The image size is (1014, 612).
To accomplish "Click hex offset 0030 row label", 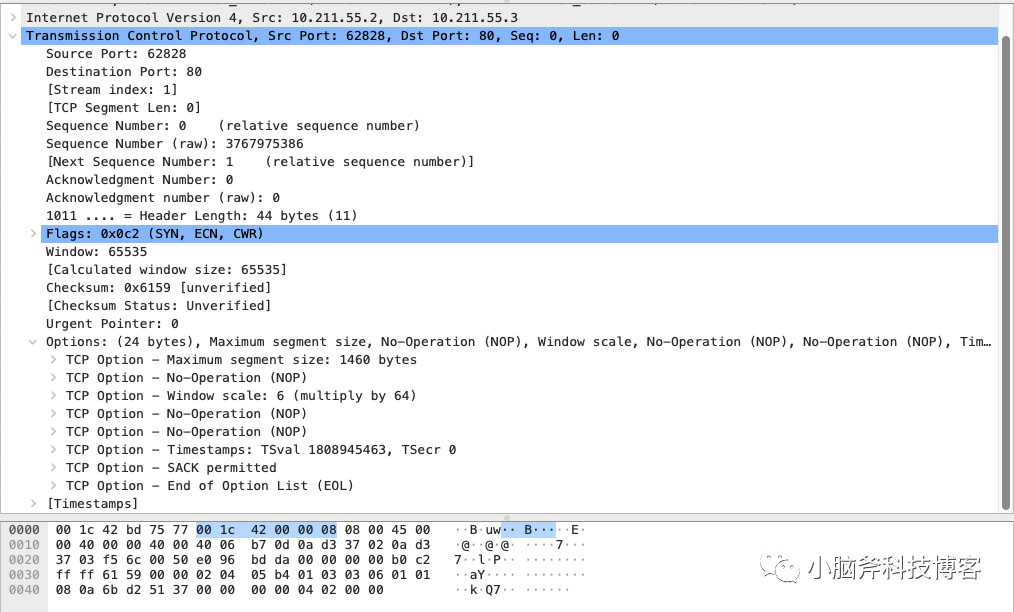I will pos(24,574).
